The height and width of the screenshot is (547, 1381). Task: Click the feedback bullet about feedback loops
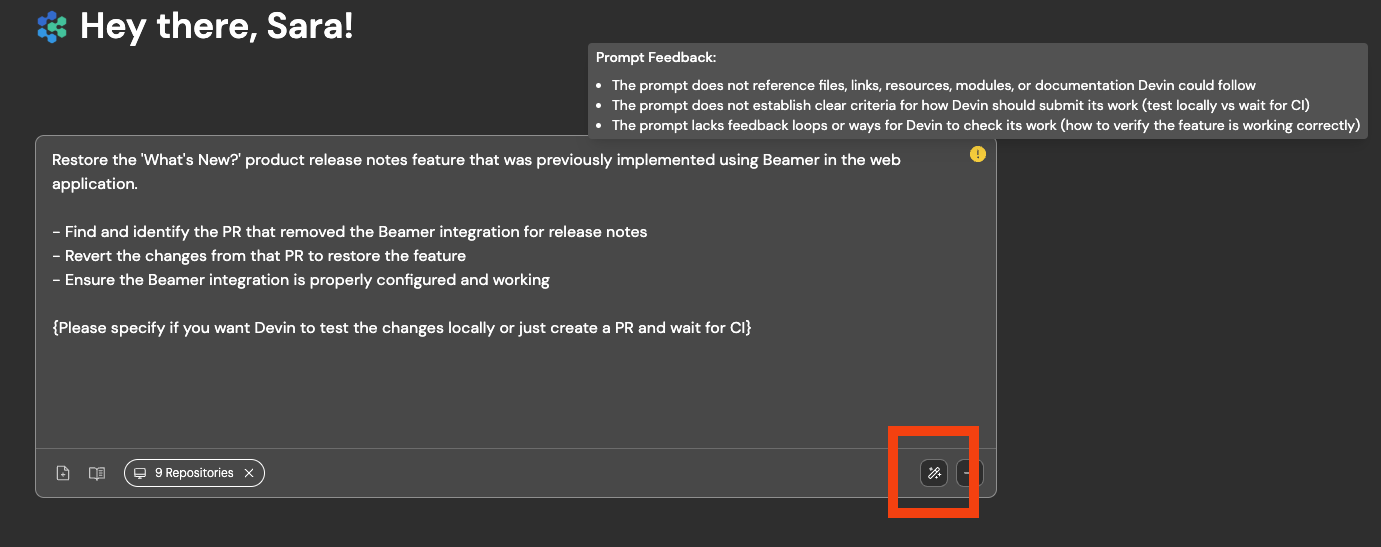[986, 125]
